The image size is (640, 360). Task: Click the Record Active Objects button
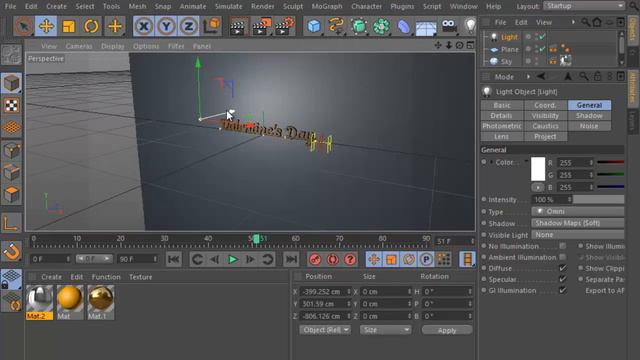click(x=315, y=260)
